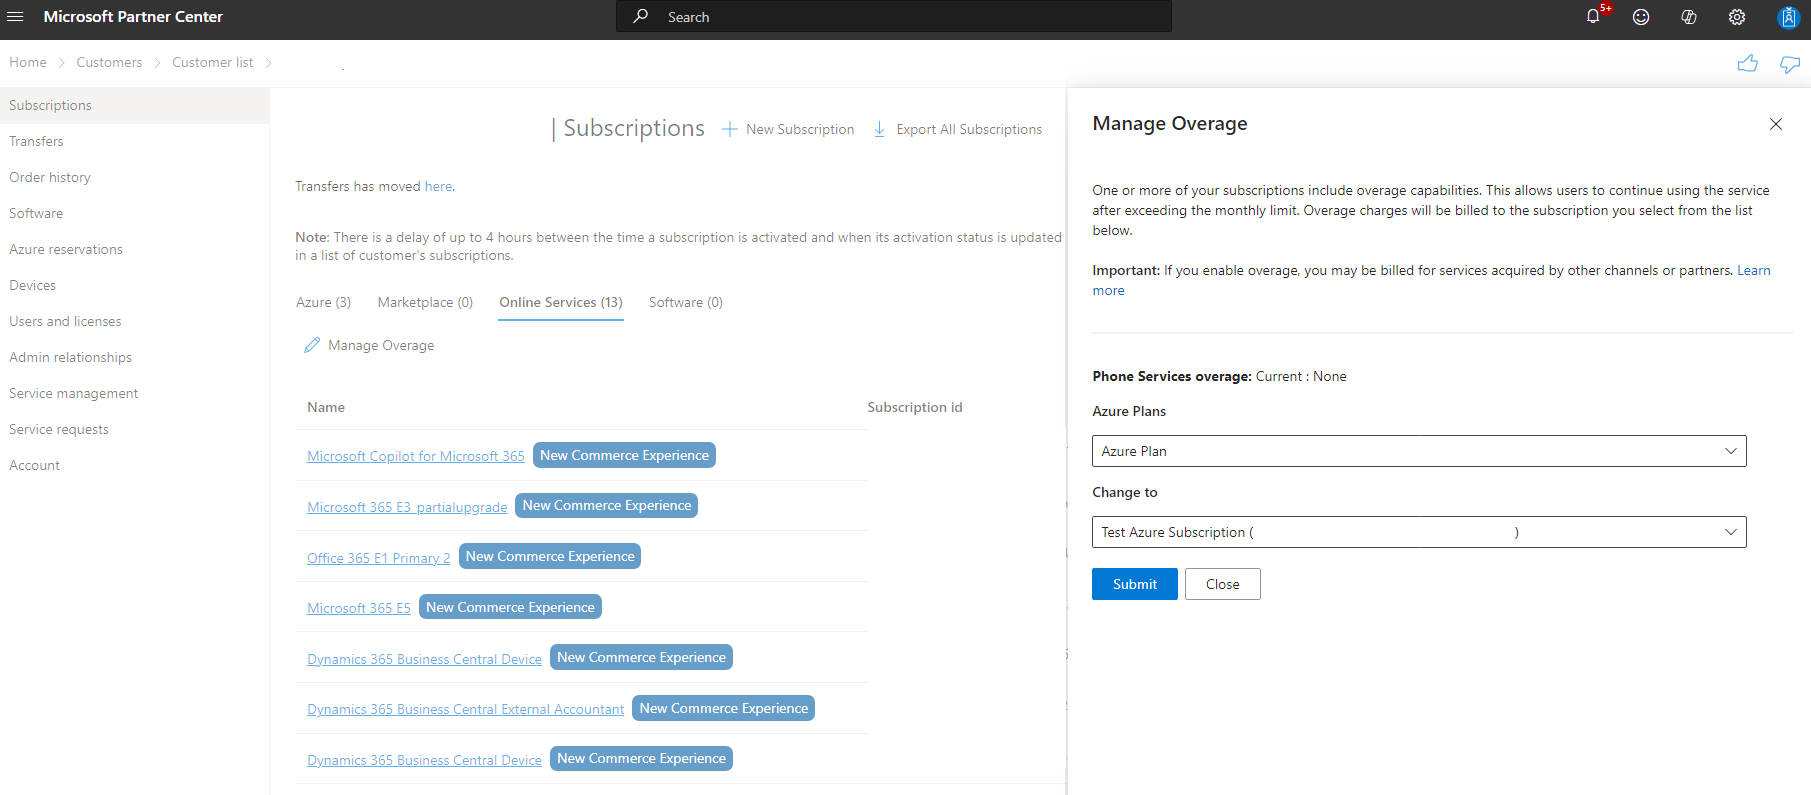Focus the Search input field
Viewport: 1811px width, 795px height.
point(900,17)
